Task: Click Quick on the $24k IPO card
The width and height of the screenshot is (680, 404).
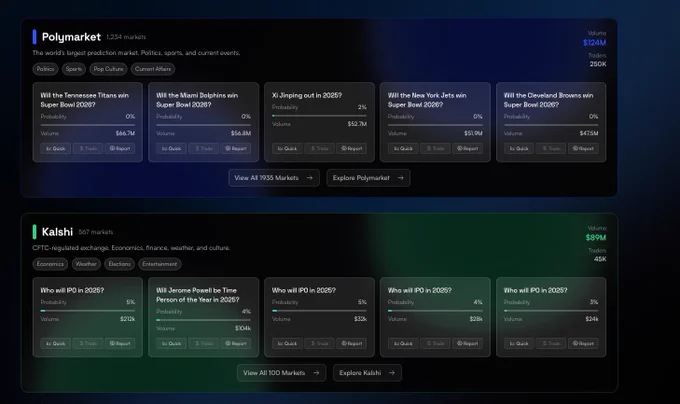Action: point(519,343)
